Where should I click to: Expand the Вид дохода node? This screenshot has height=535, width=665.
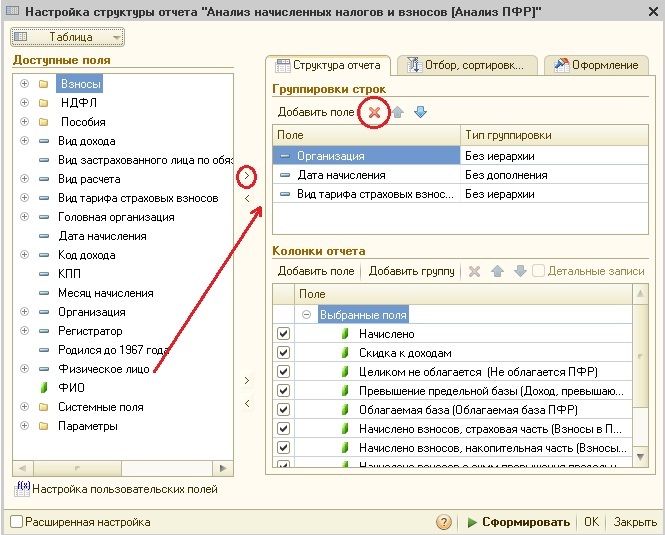click(x=24, y=140)
